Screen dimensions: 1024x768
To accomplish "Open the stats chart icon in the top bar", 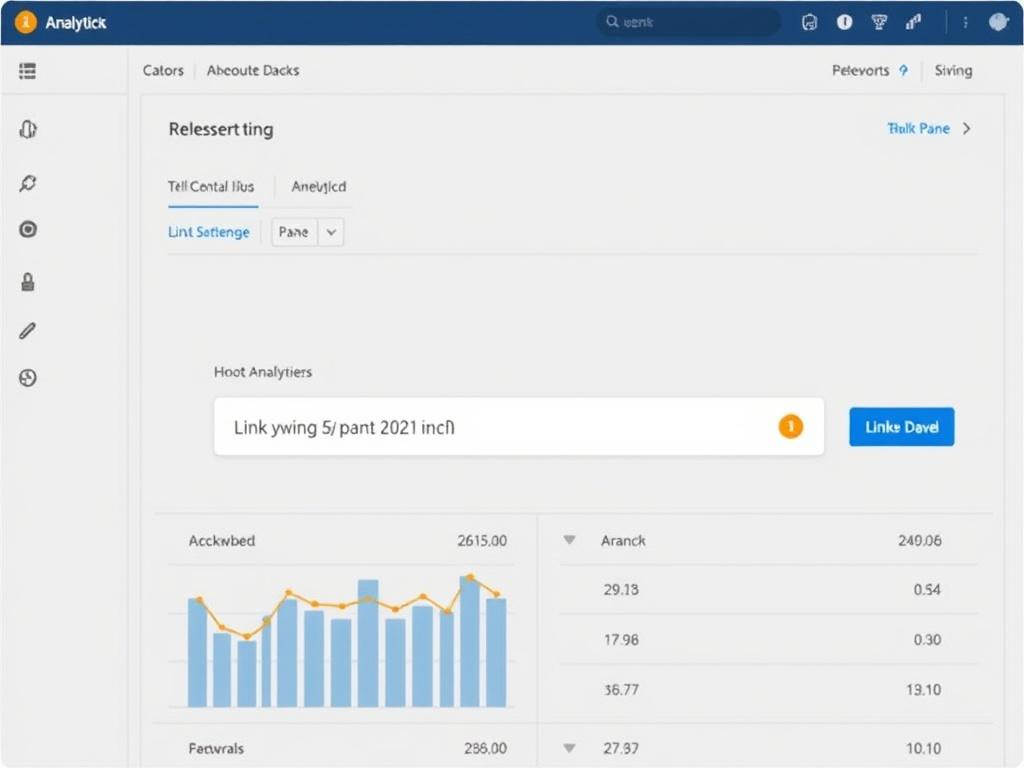I will point(913,21).
